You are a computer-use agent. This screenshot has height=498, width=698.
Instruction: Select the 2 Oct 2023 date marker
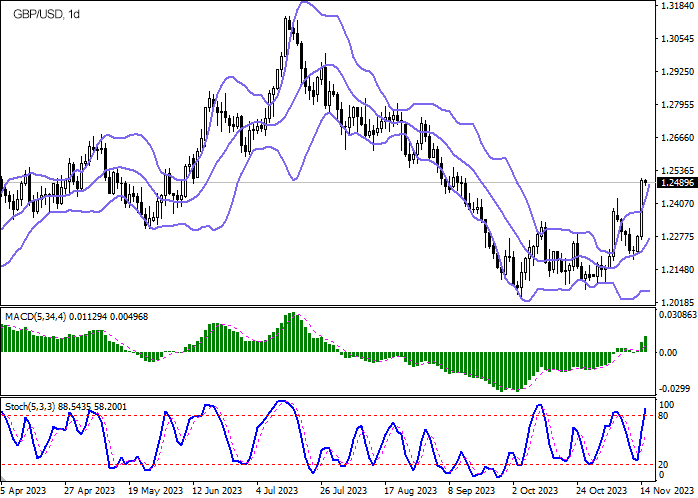coord(535,491)
